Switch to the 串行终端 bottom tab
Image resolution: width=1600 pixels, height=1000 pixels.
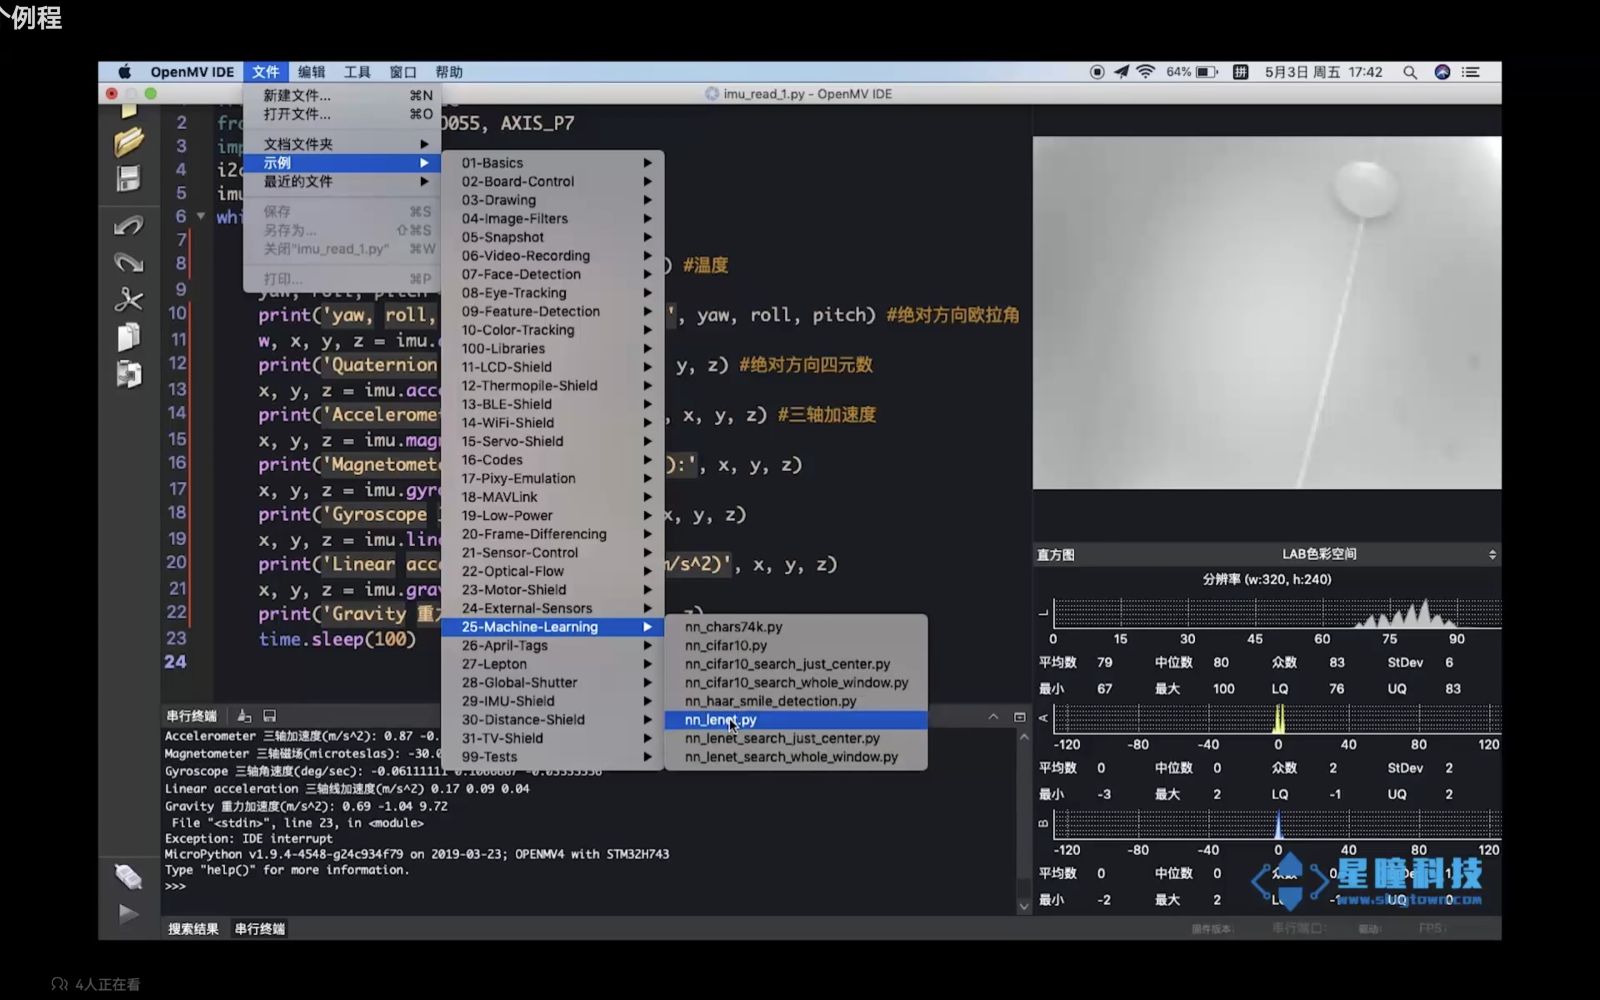tap(260, 929)
